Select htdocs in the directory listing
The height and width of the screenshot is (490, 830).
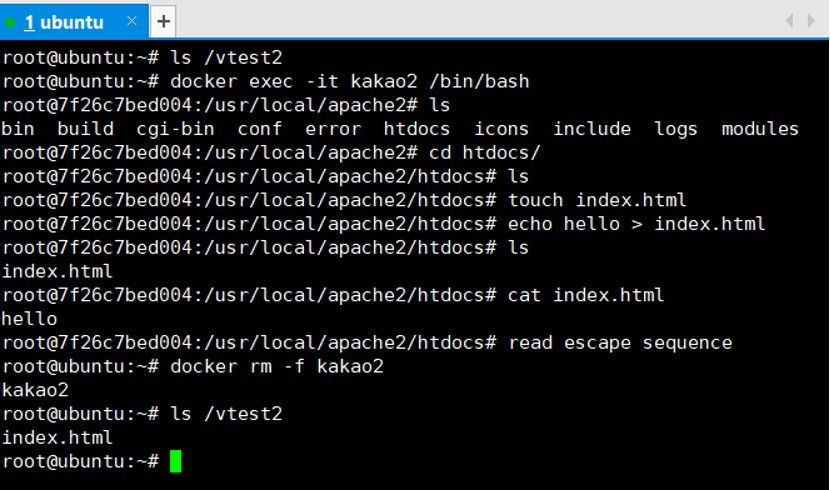point(417,129)
